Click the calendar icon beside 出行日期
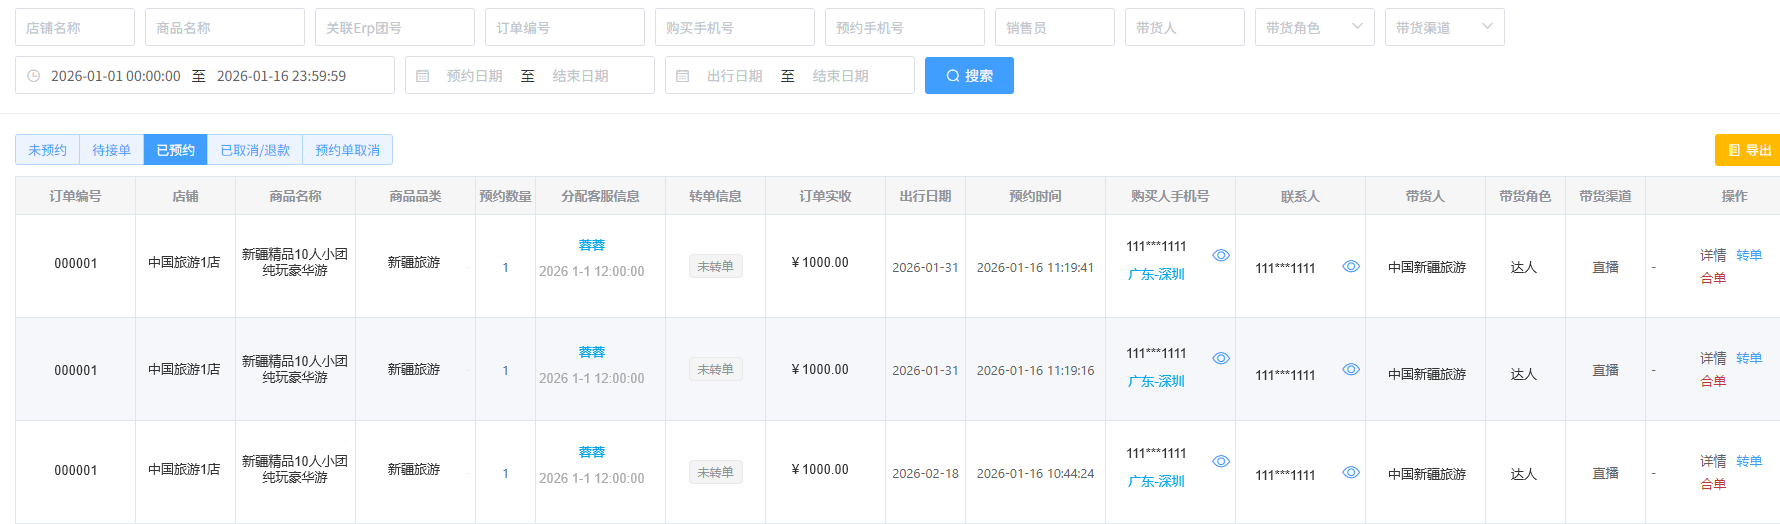This screenshot has height=524, width=1780. [x=683, y=76]
